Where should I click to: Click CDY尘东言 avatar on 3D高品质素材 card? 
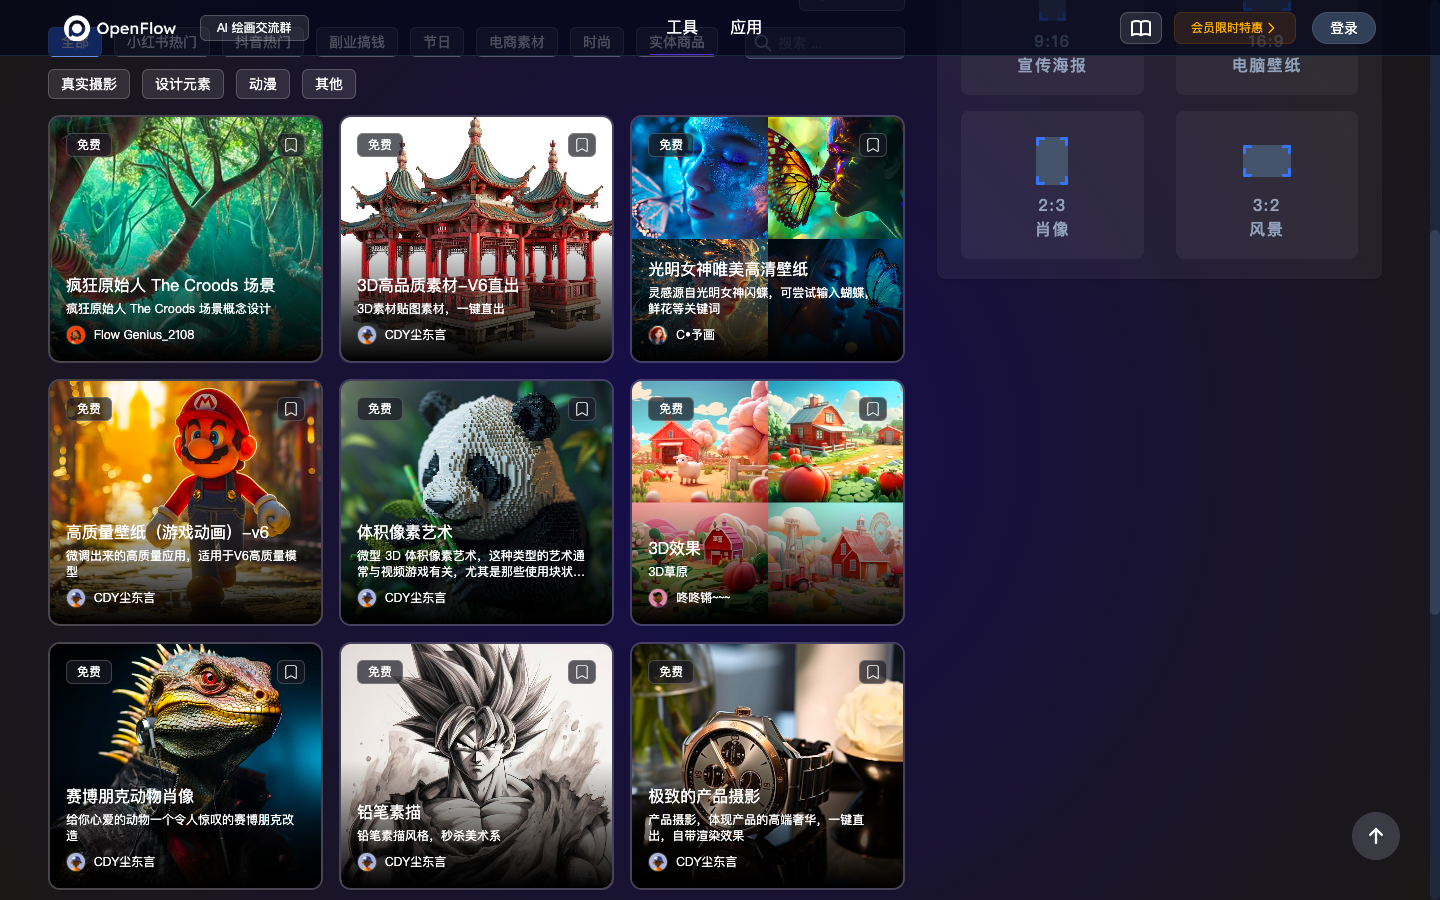click(x=367, y=335)
